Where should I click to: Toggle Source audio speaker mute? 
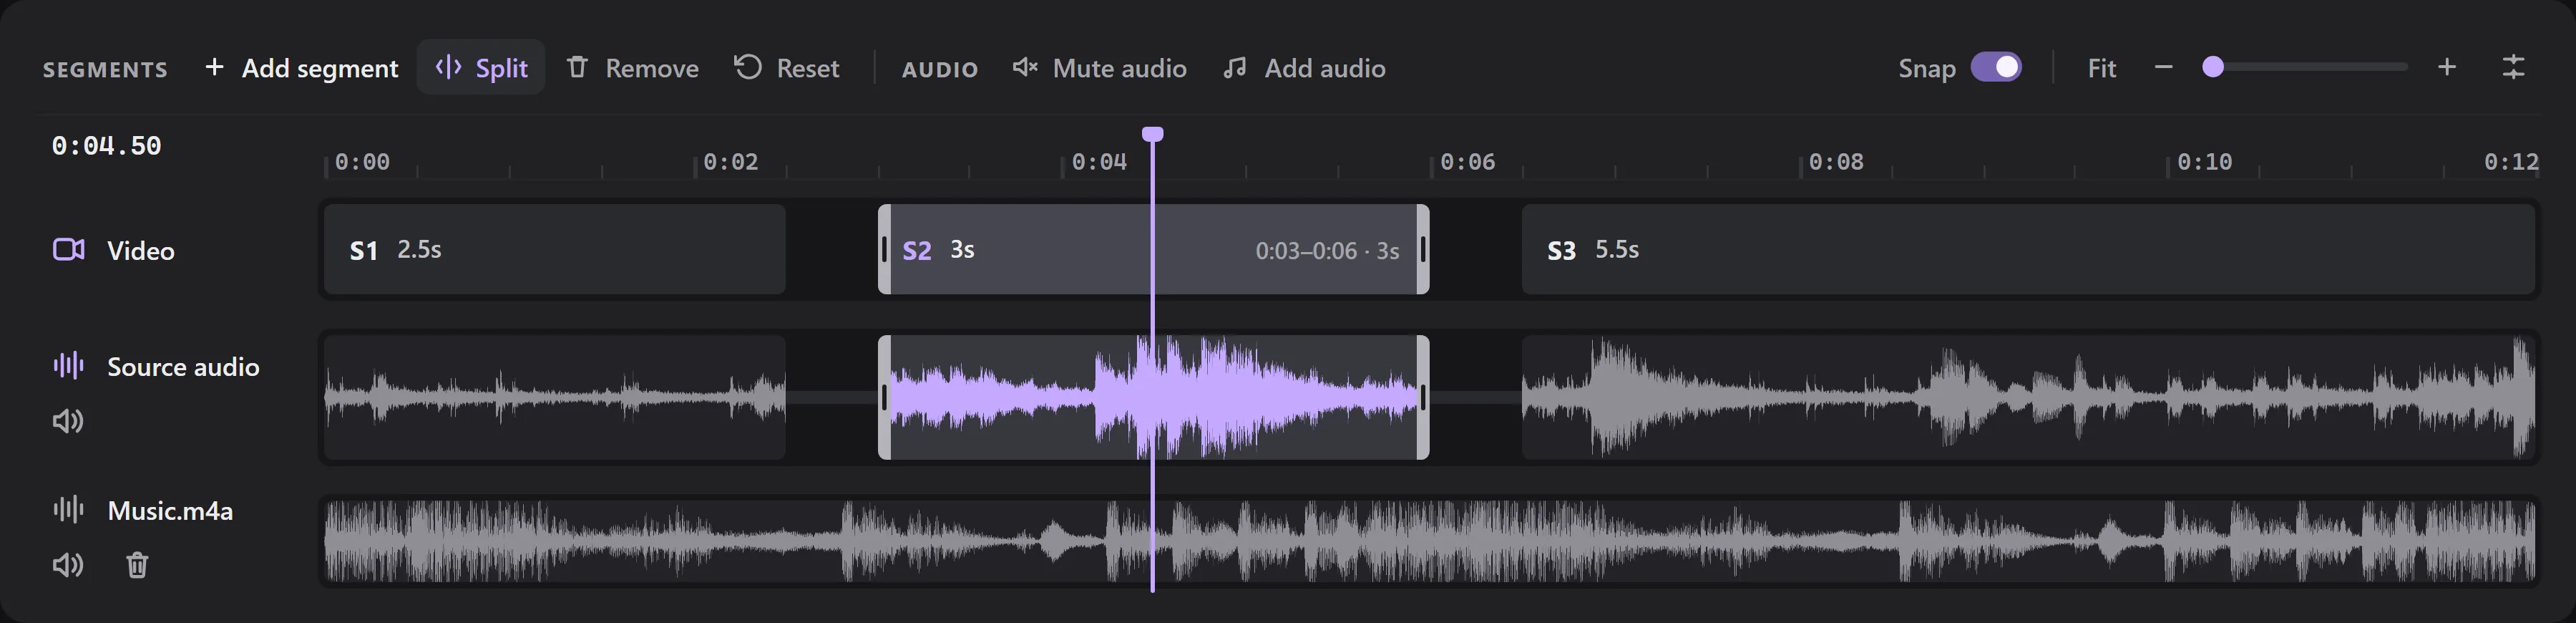68,421
